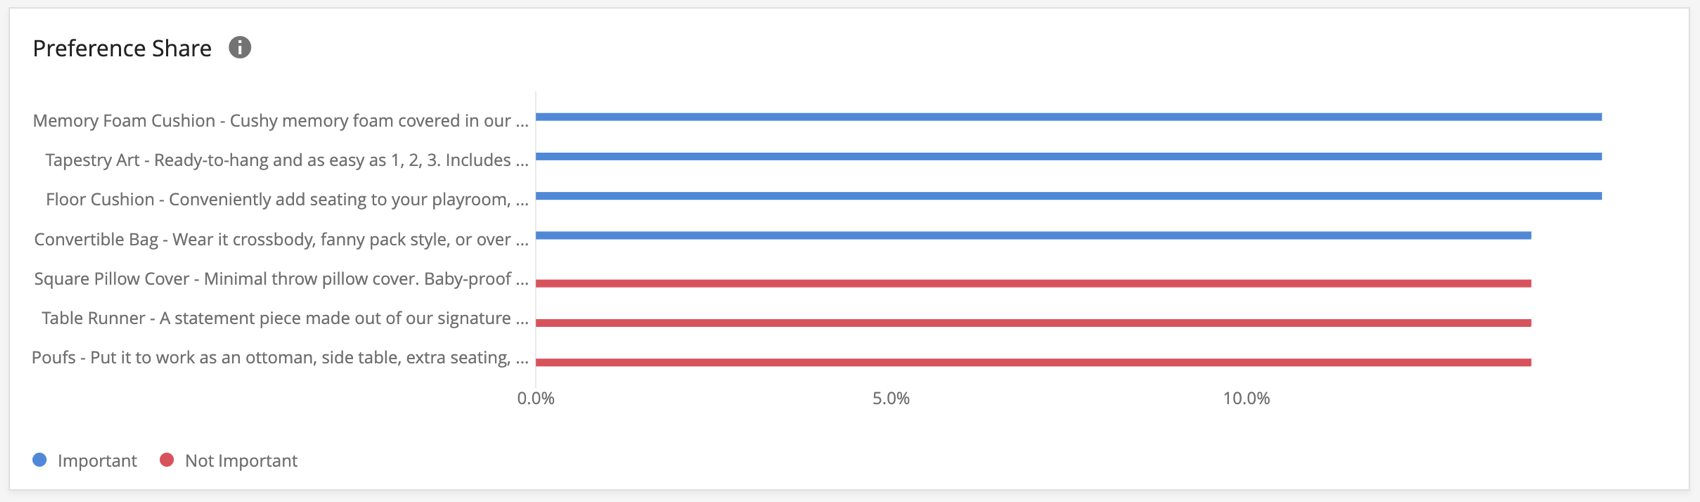Toggle the Not Important series legend label
Viewport: 1700px width, 502px height.
[241, 461]
